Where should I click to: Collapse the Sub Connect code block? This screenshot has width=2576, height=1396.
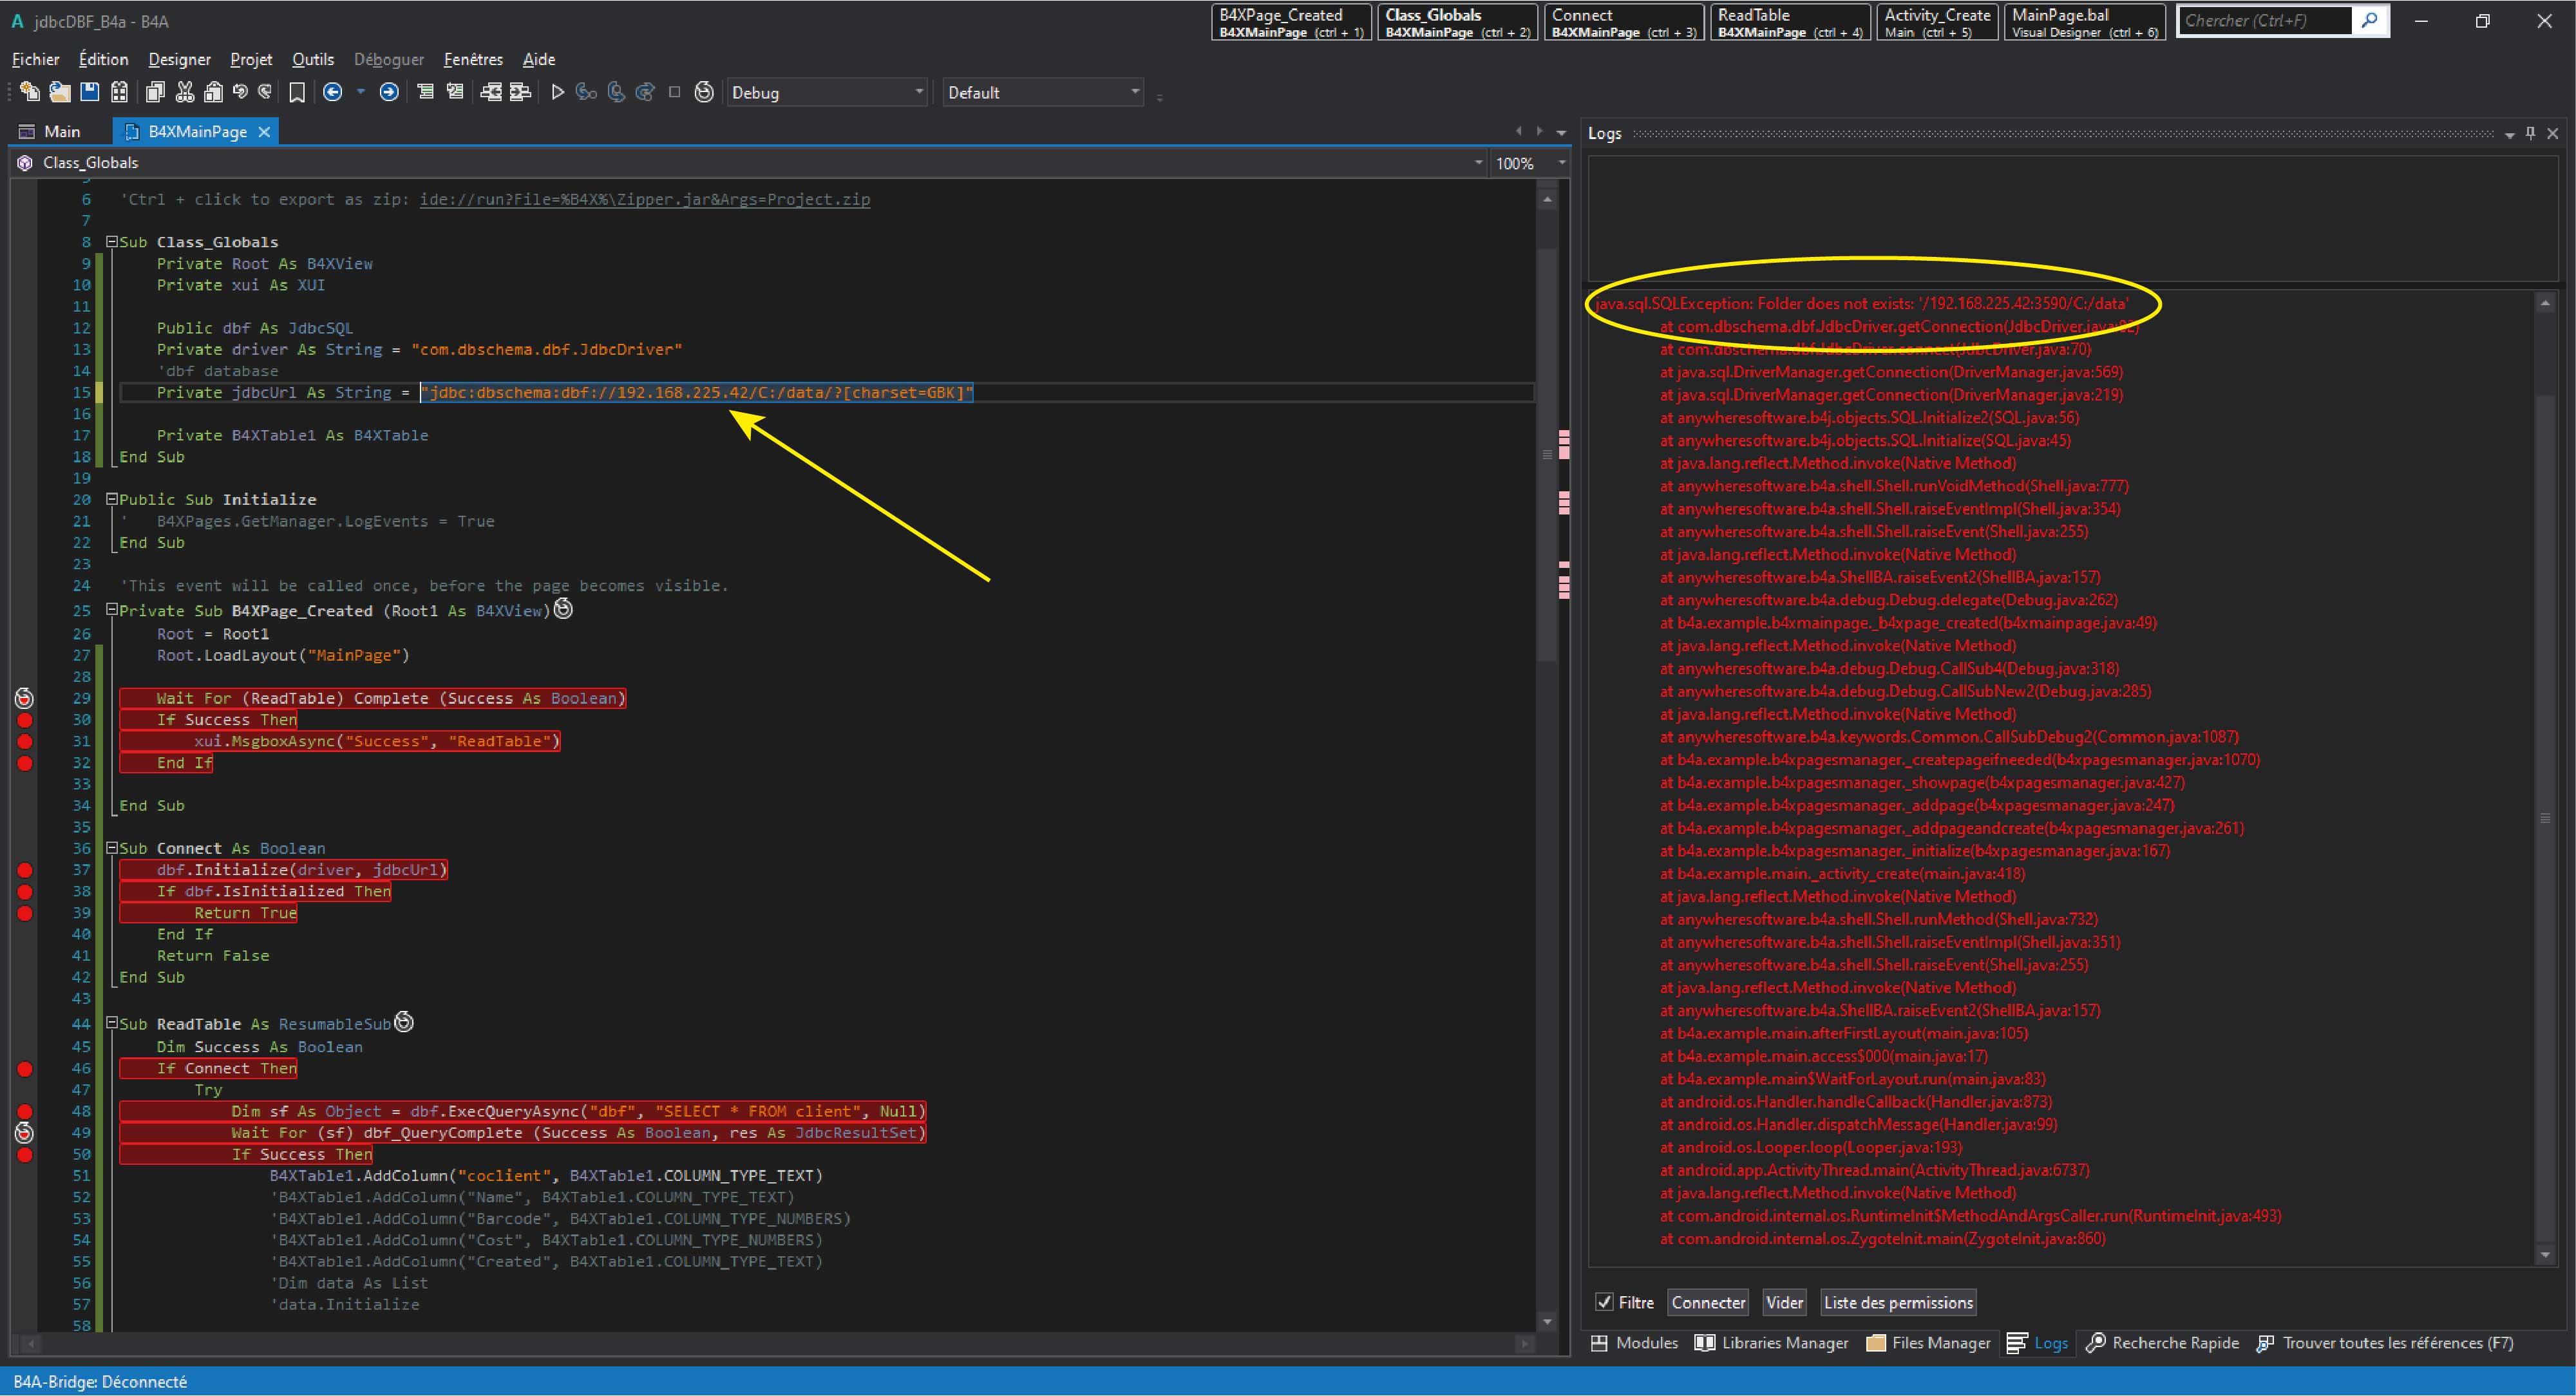tap(112, 848)
